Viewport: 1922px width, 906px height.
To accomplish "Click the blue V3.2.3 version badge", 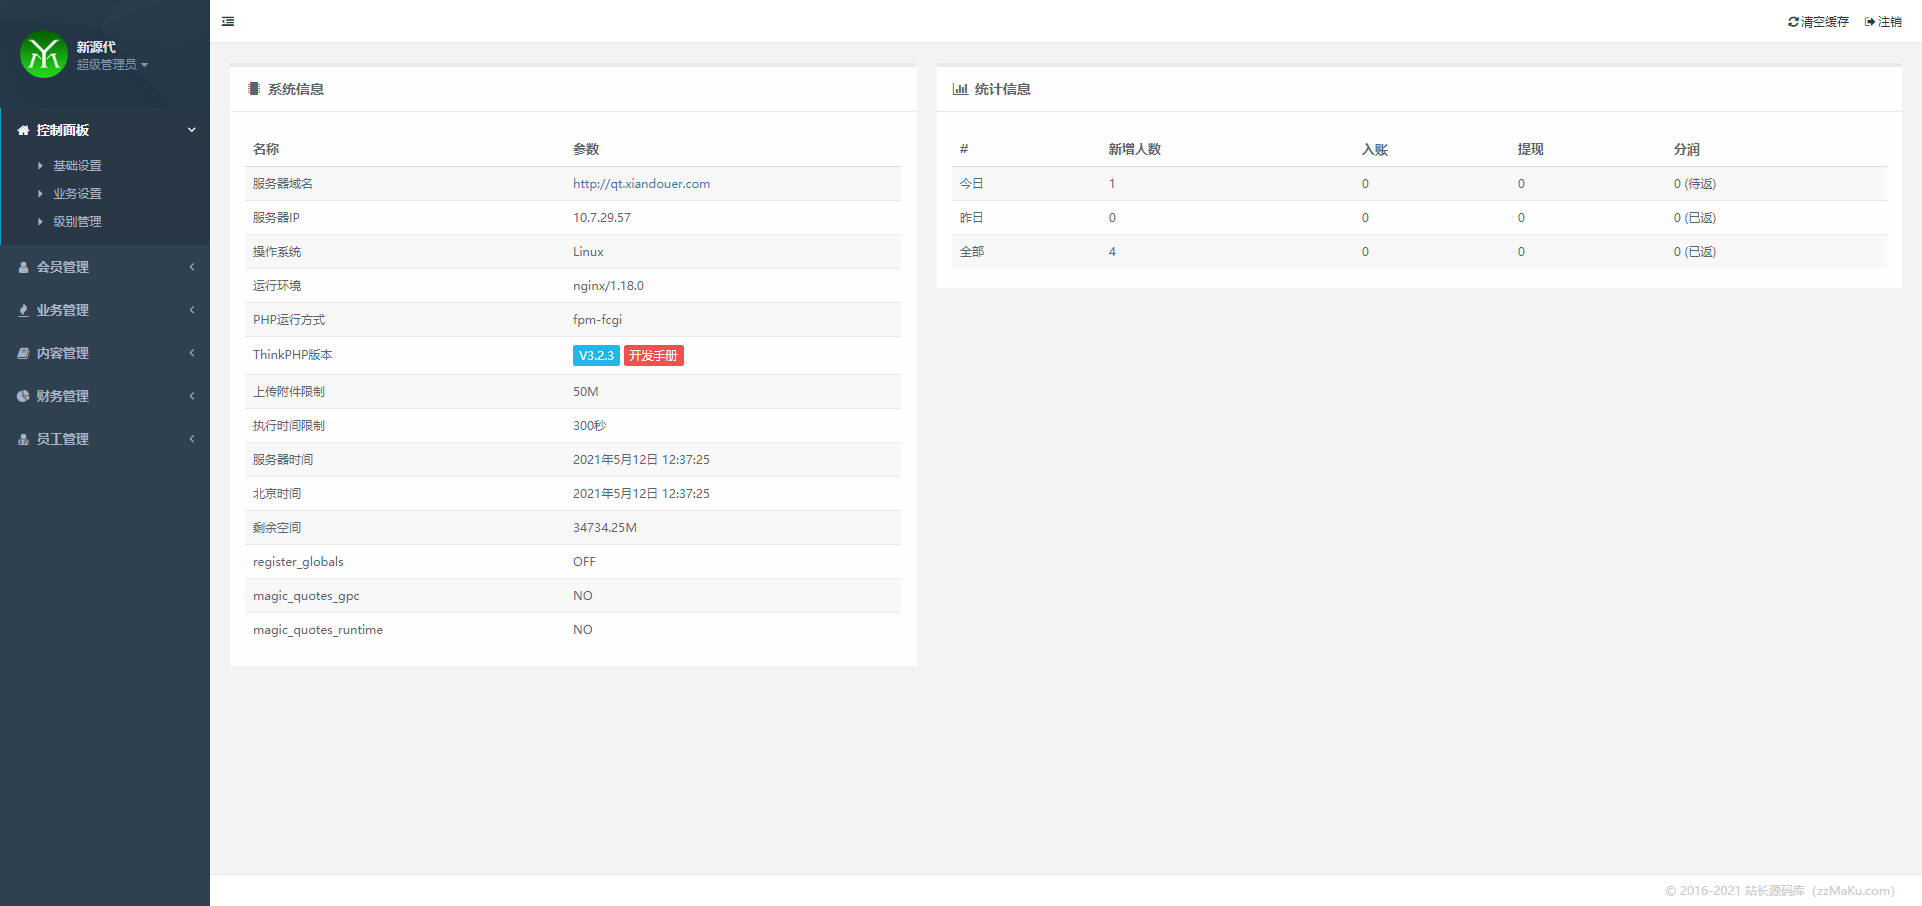I will tap(596, 355).
